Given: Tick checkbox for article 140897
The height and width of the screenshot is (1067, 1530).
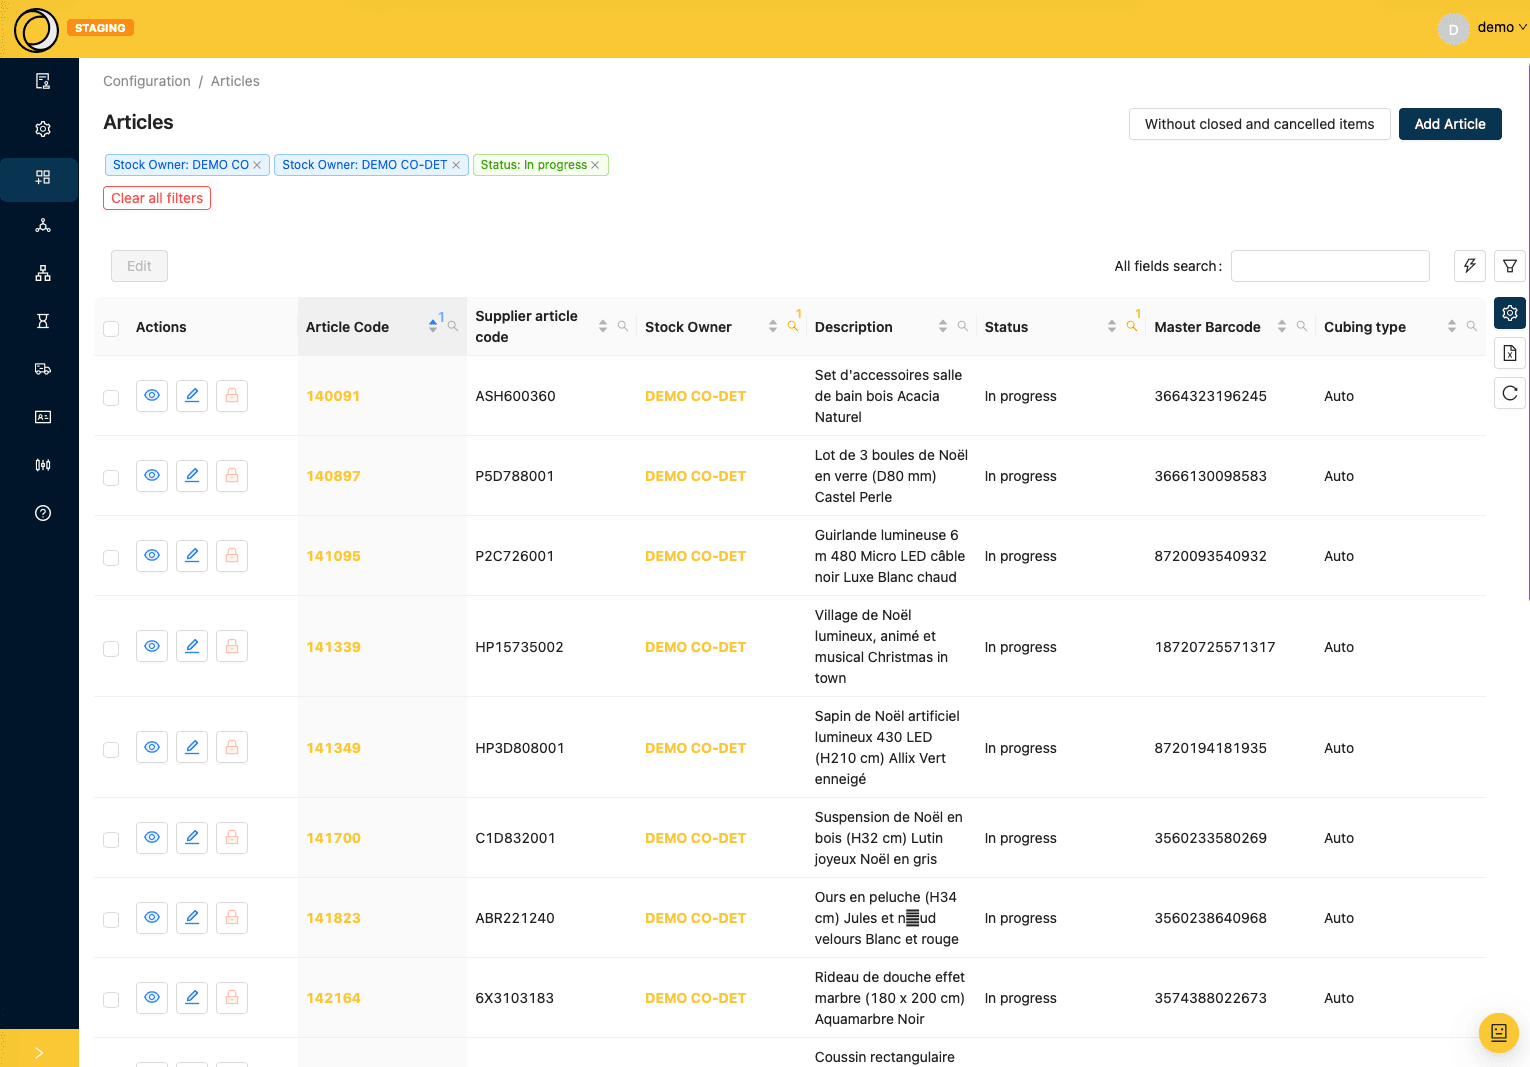Looking at the screenshot, I should point(111,478).
